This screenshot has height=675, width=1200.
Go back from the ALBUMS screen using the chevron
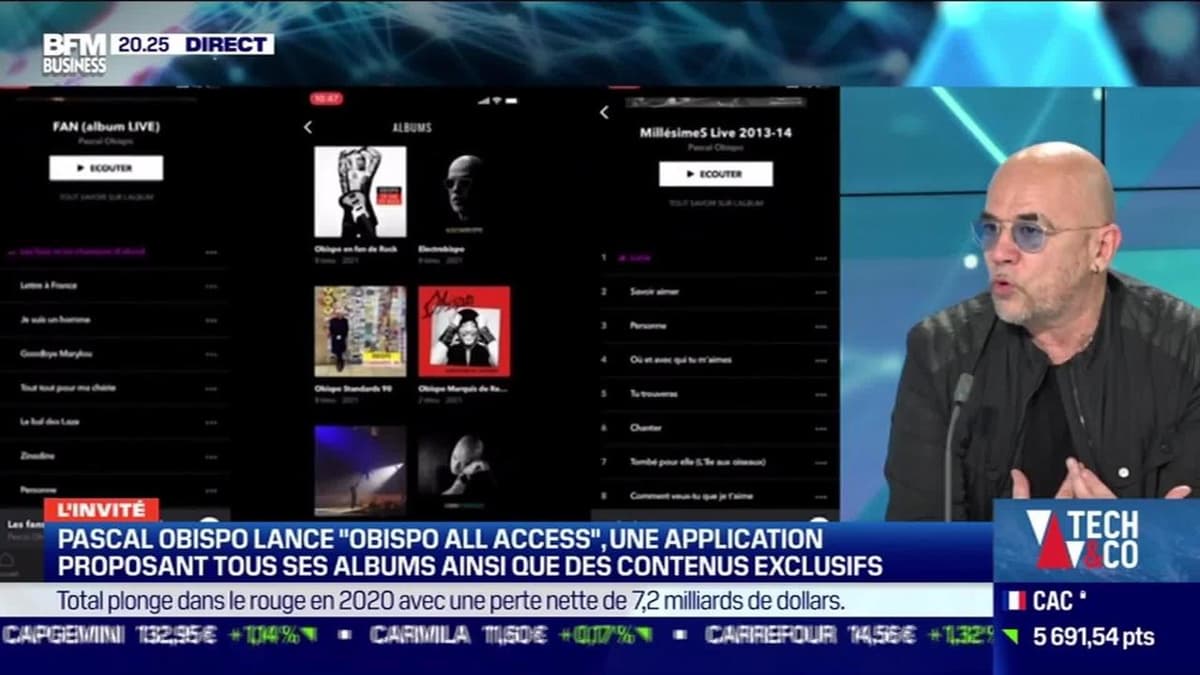(x=307, y=127)
